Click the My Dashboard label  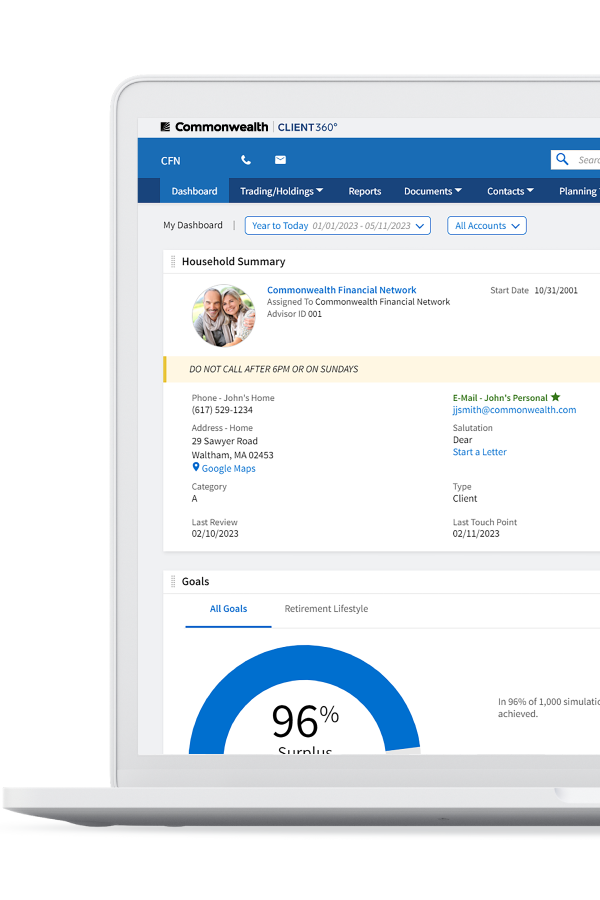click(x=193, y=225)
